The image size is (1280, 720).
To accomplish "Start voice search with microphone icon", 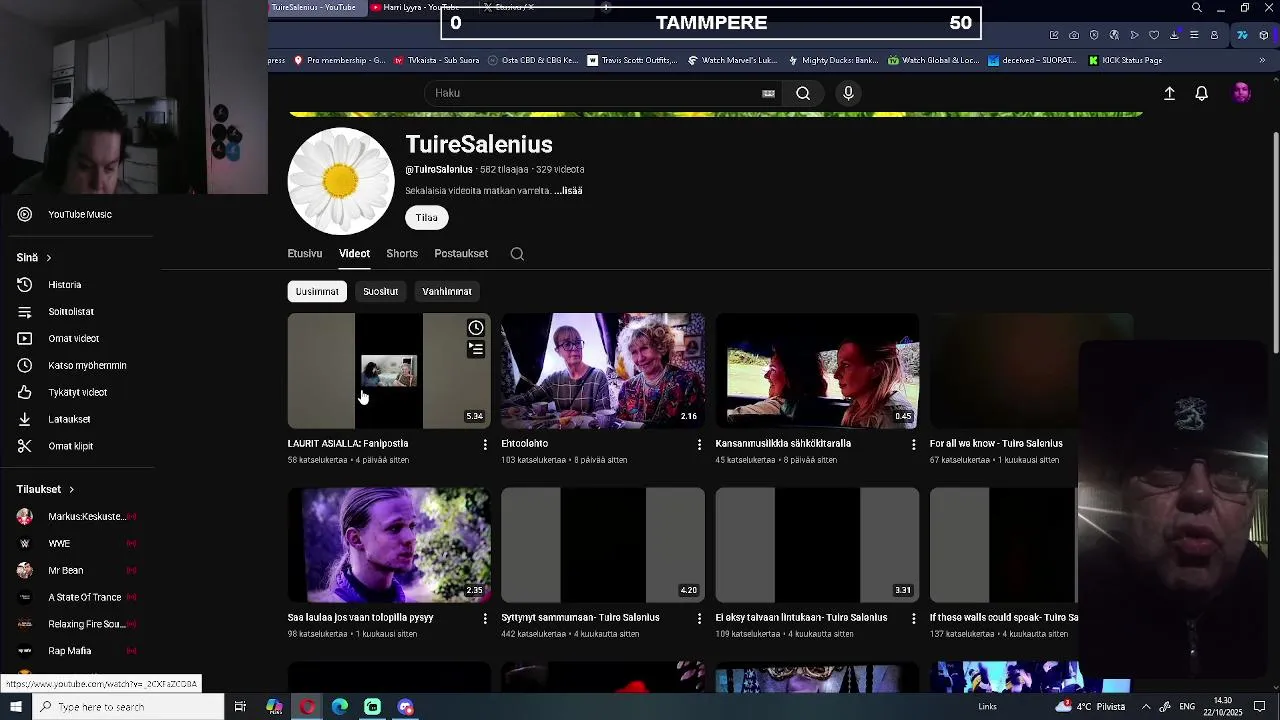I will pos(848,93).
